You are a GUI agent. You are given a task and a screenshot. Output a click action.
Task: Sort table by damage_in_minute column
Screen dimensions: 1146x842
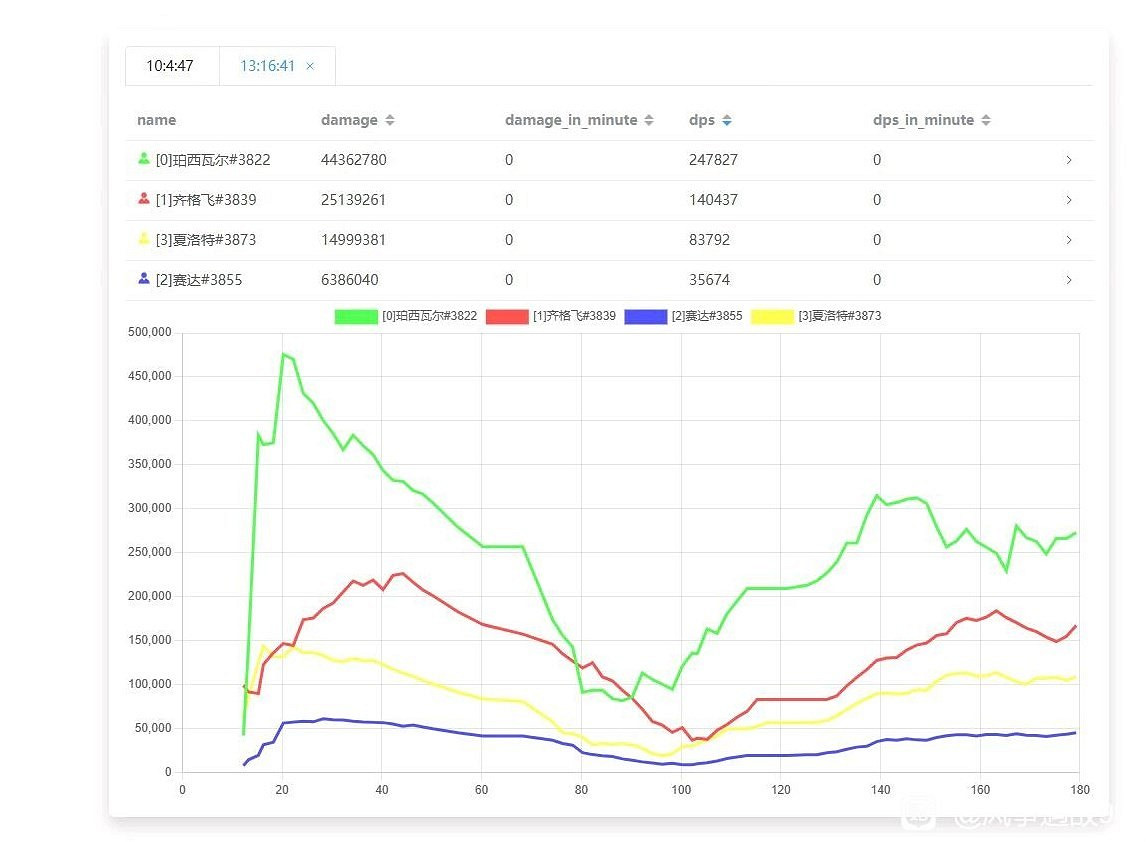pos(649,120)
